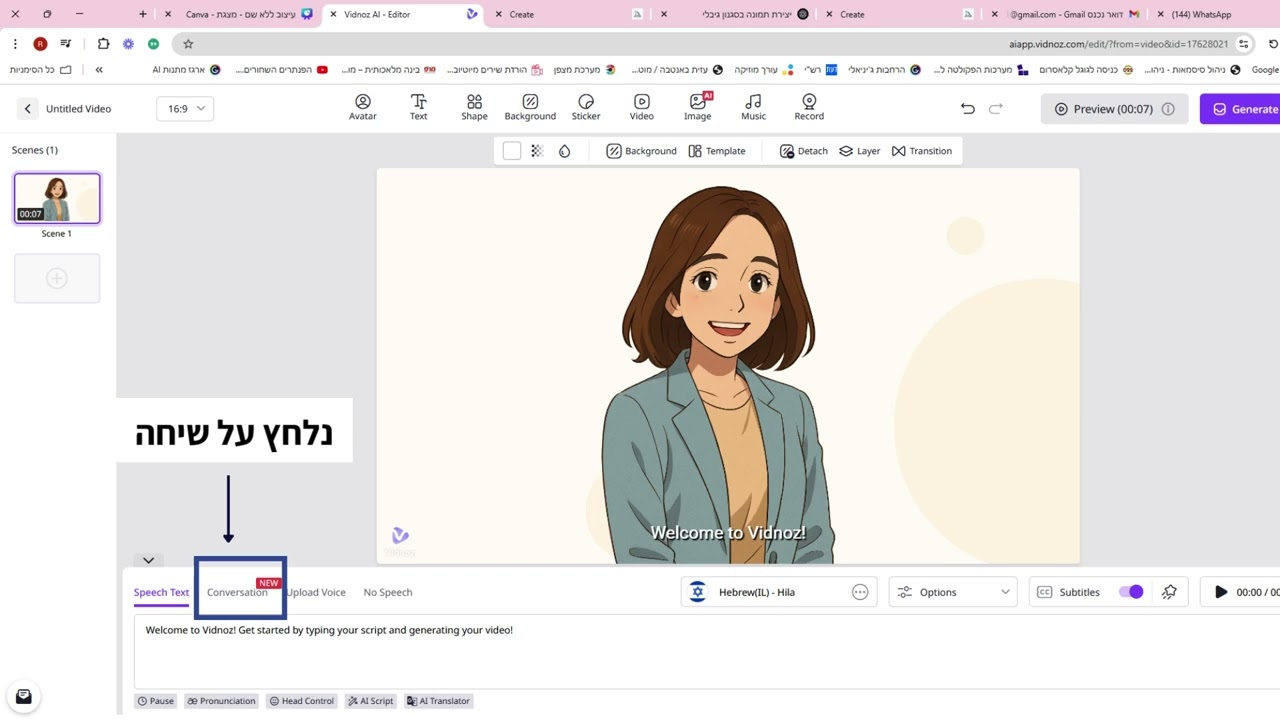Open the Pronunciation tool
1280x720 pixels.
coord(220,701)
